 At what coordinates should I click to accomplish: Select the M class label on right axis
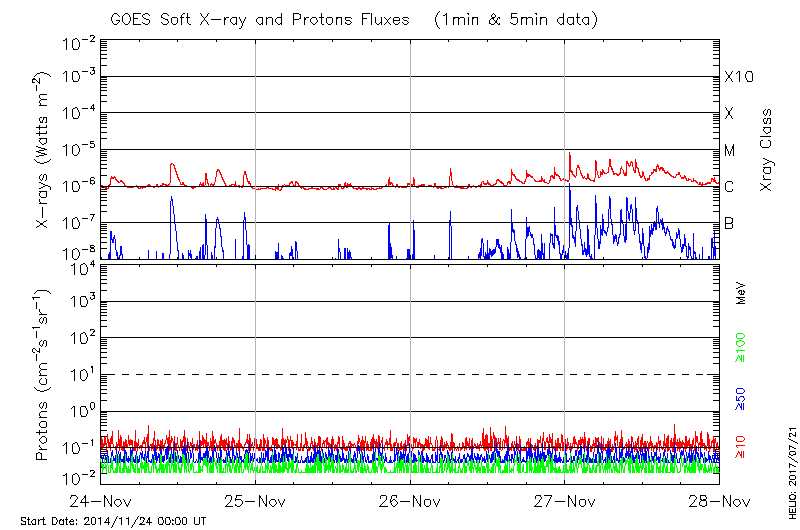[730, 150]
